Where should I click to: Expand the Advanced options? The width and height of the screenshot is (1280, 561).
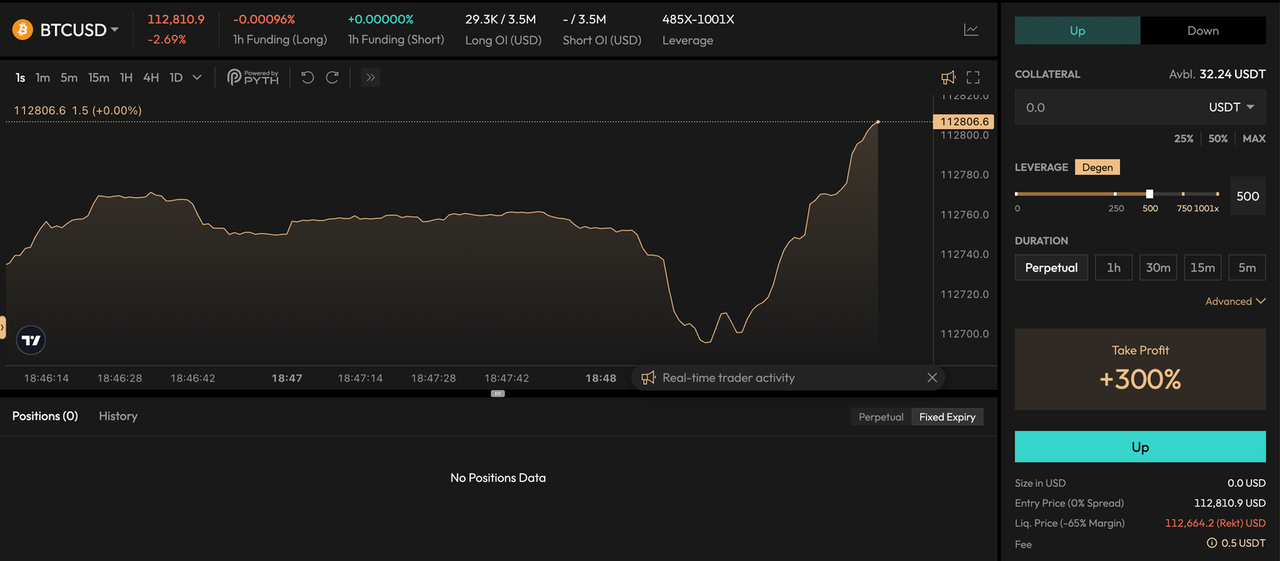[x=1235, y=301]
